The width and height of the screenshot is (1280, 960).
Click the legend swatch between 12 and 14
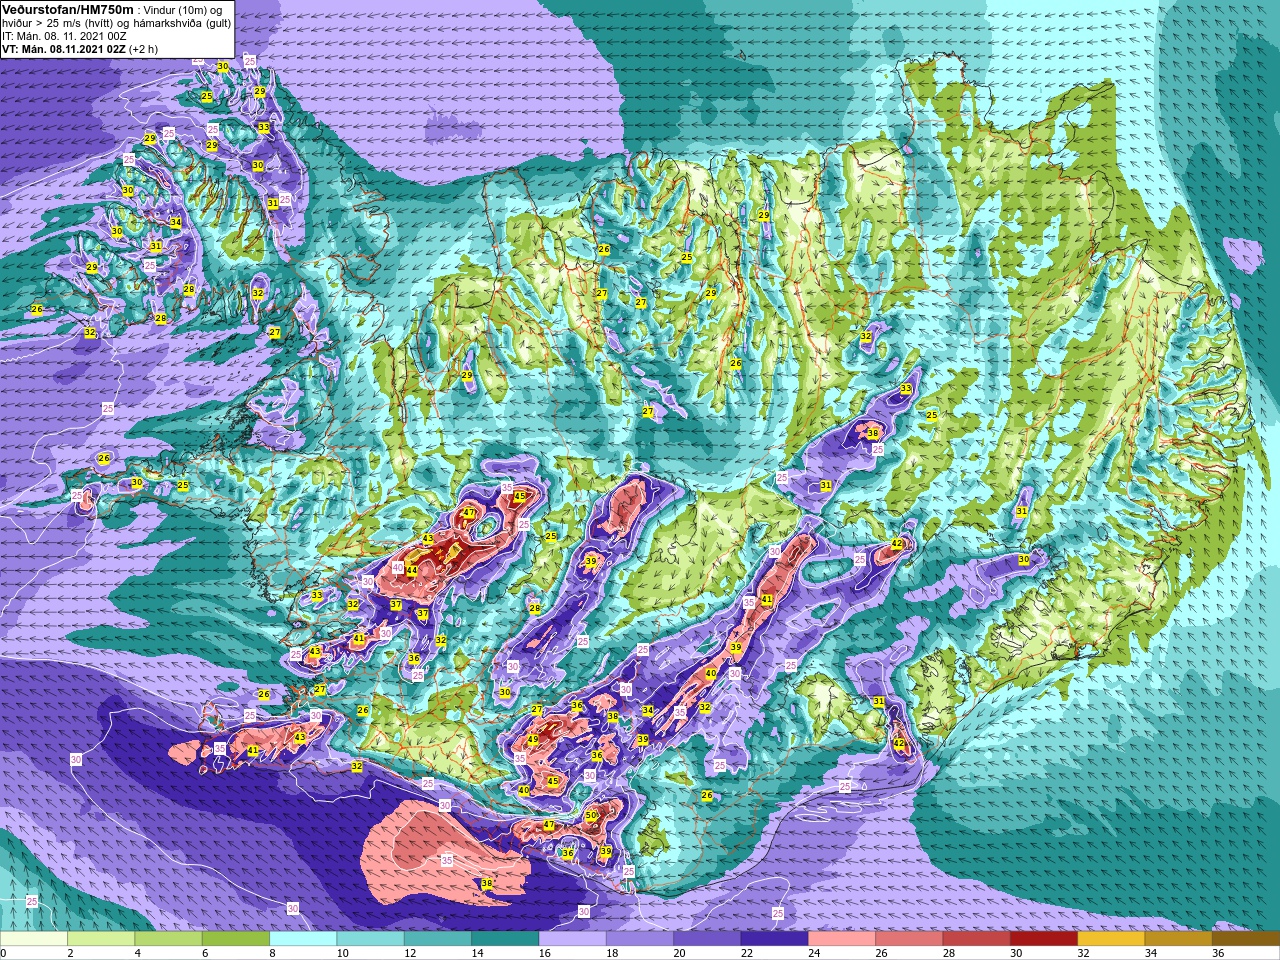pyautogui.click(x=438, y=939)
